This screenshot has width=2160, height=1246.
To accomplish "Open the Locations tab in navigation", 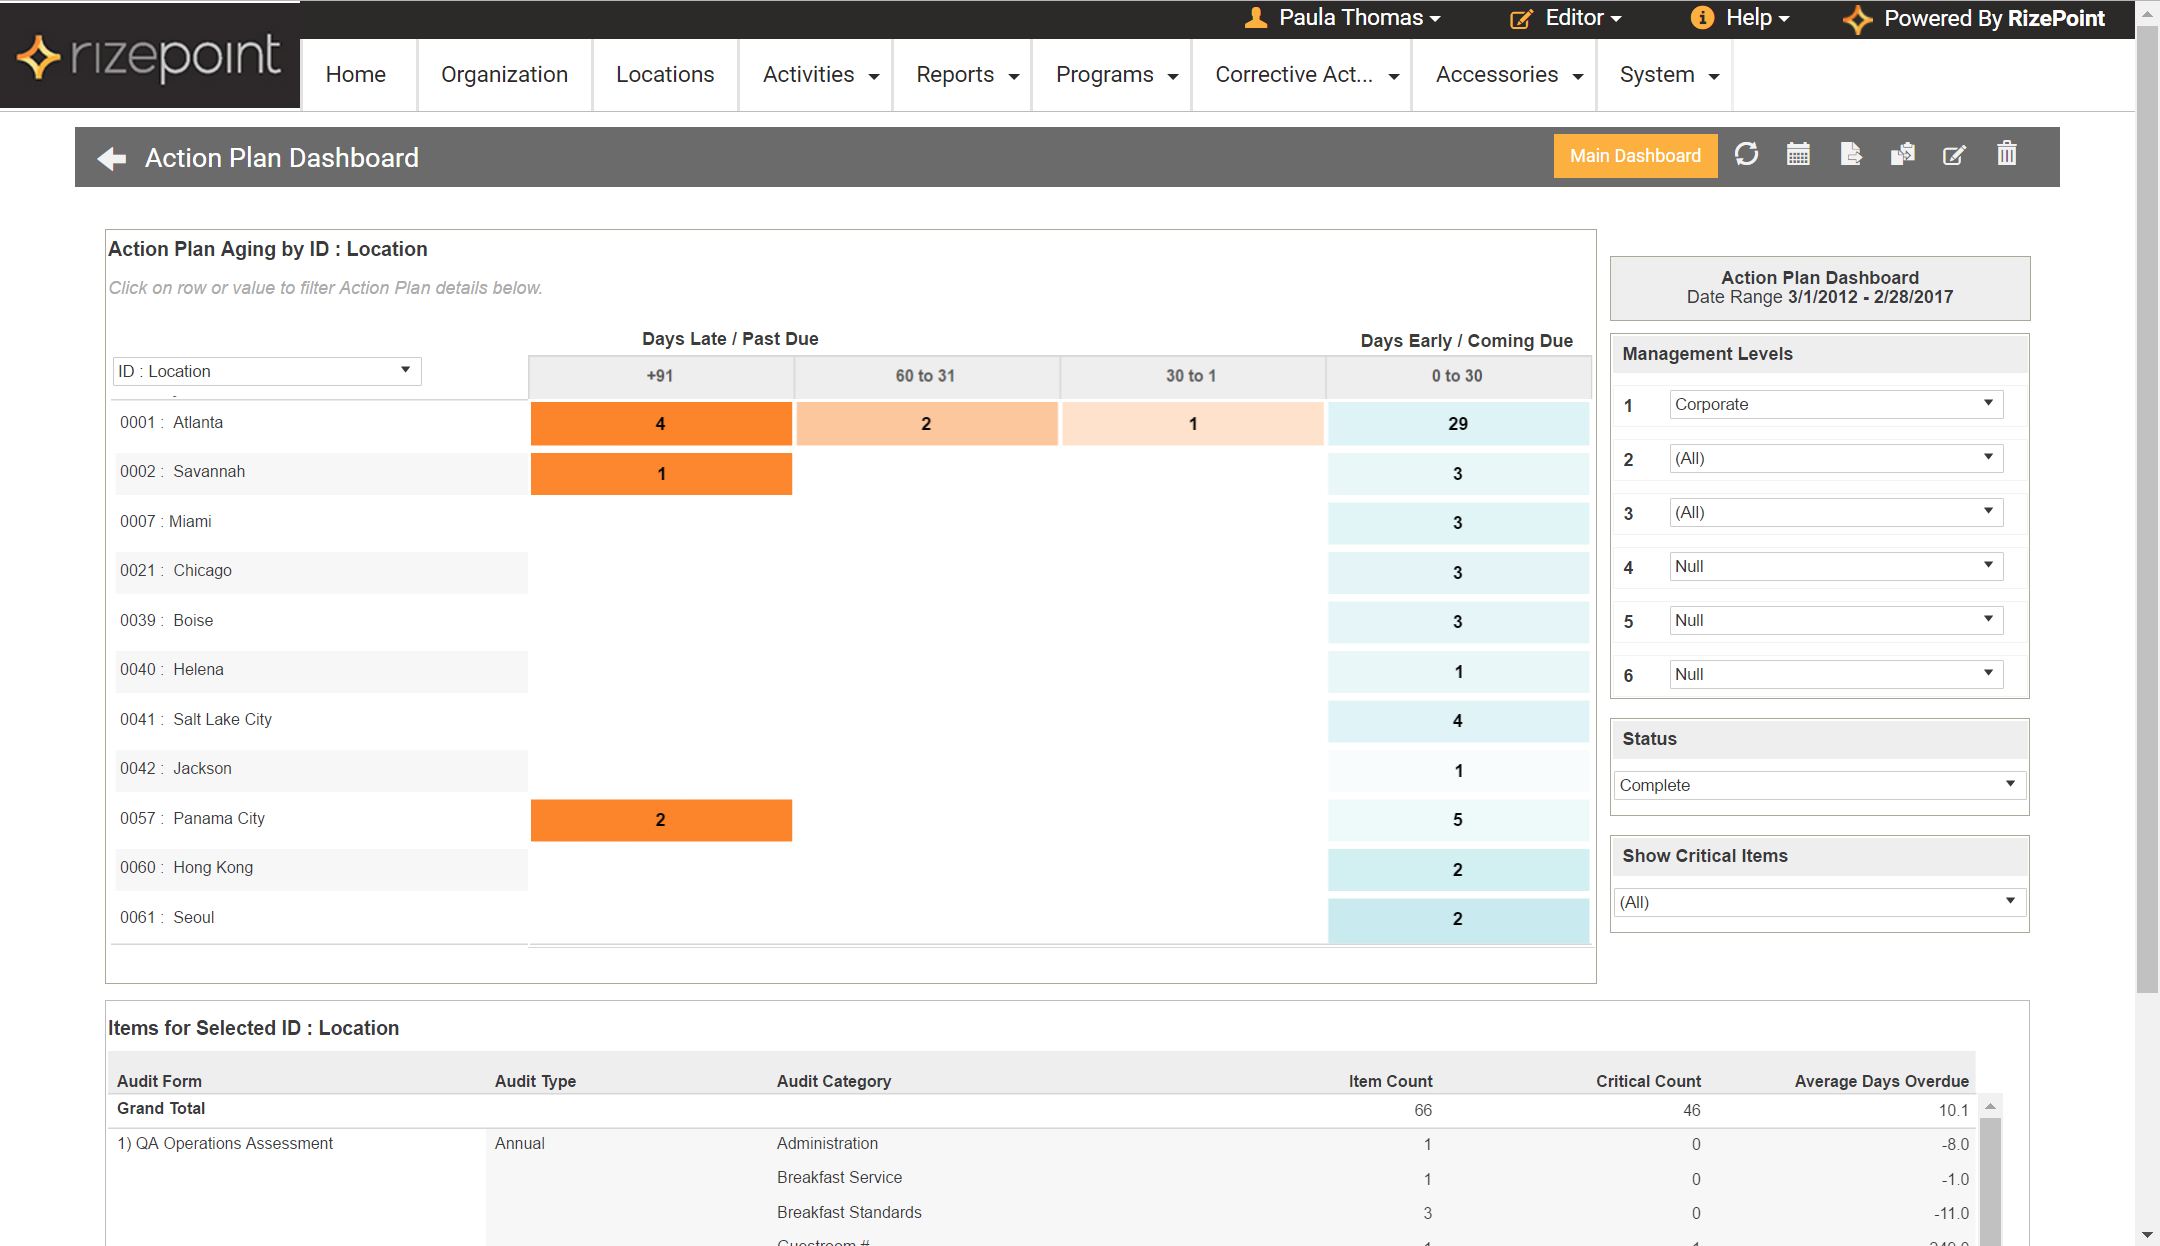I will pos(664,75).
